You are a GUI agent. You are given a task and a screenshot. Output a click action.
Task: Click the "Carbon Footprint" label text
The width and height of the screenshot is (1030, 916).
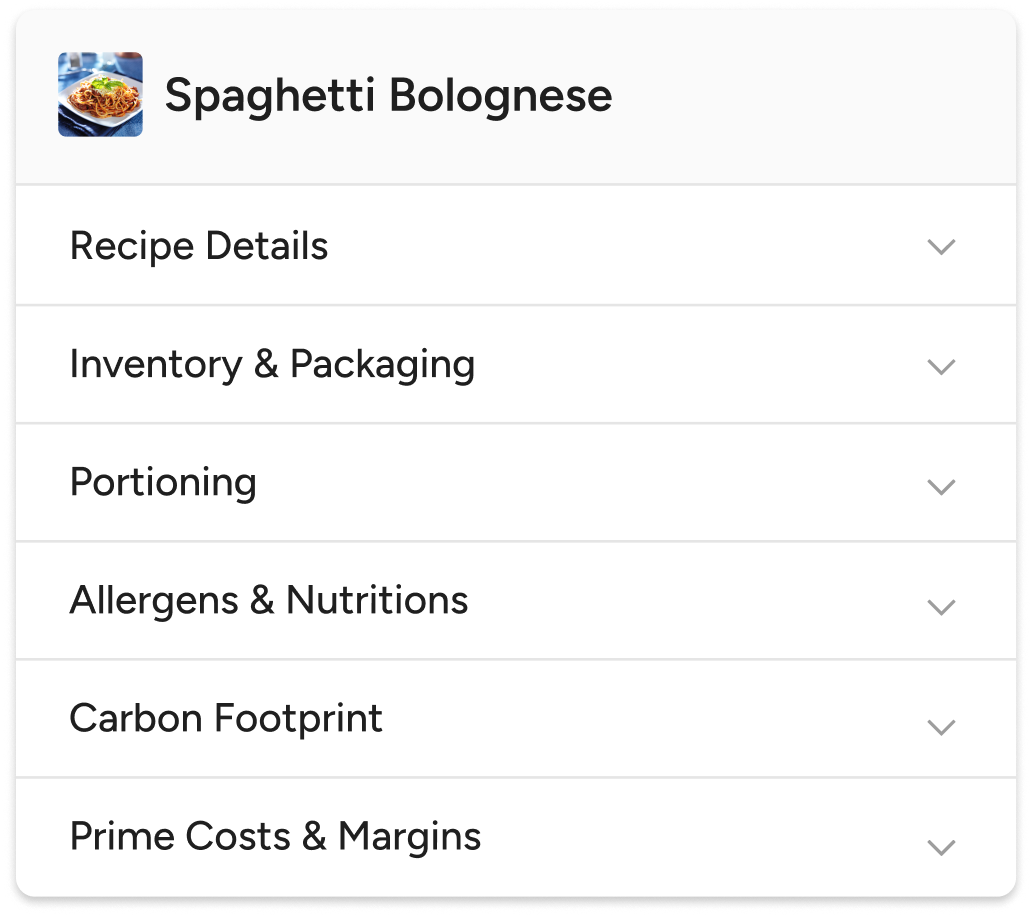click(x=226, y=719)
